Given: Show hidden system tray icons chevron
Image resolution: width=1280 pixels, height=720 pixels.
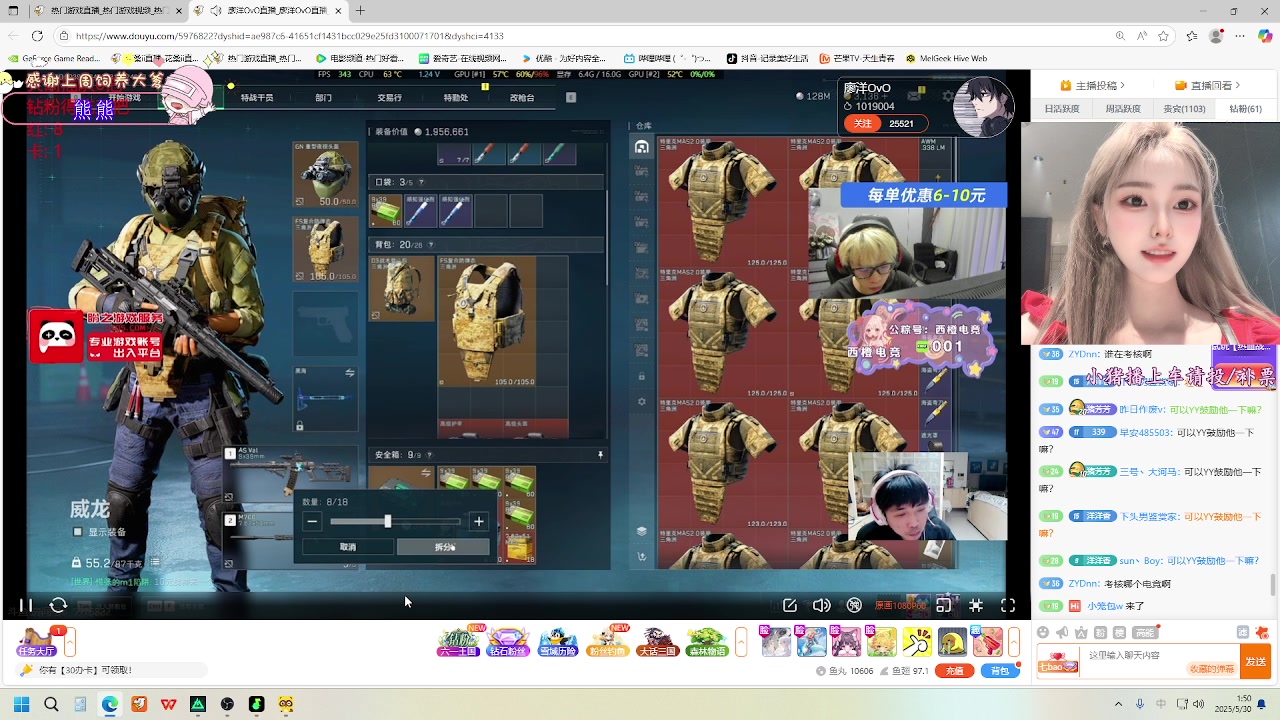Looking at the screenshot, I should click(1118, 704).
